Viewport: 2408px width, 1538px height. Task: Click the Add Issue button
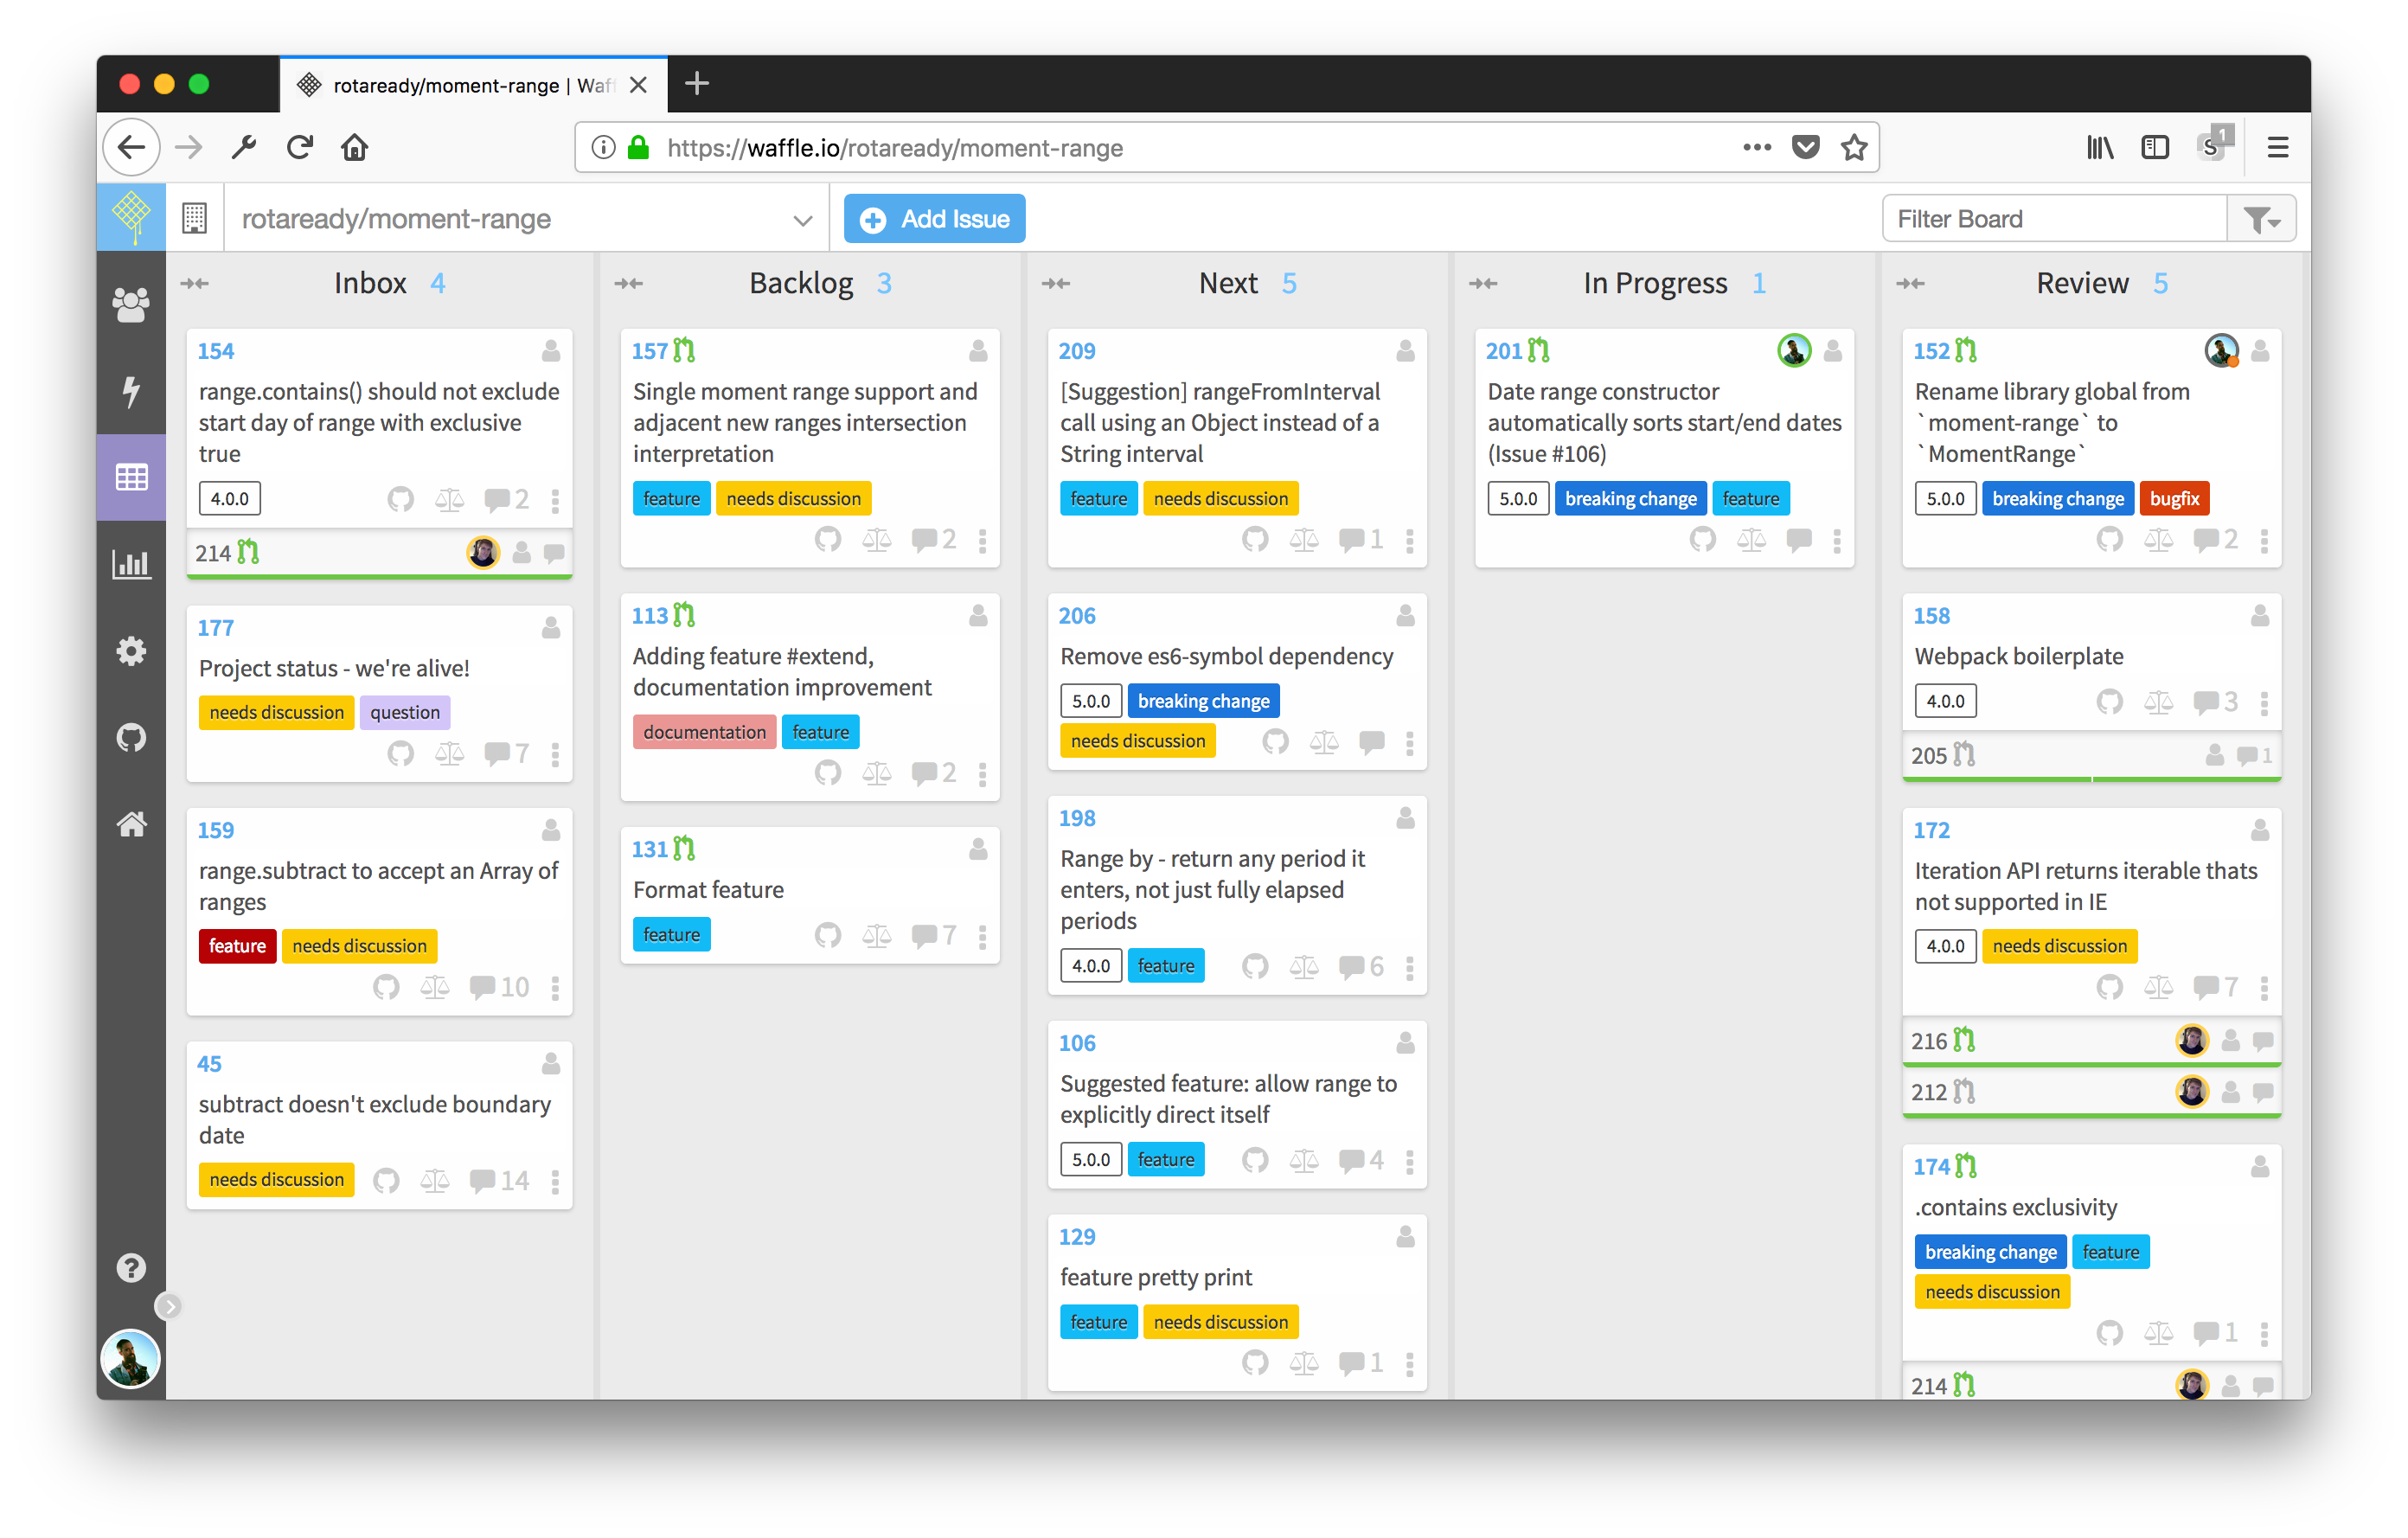pos(934,219)
